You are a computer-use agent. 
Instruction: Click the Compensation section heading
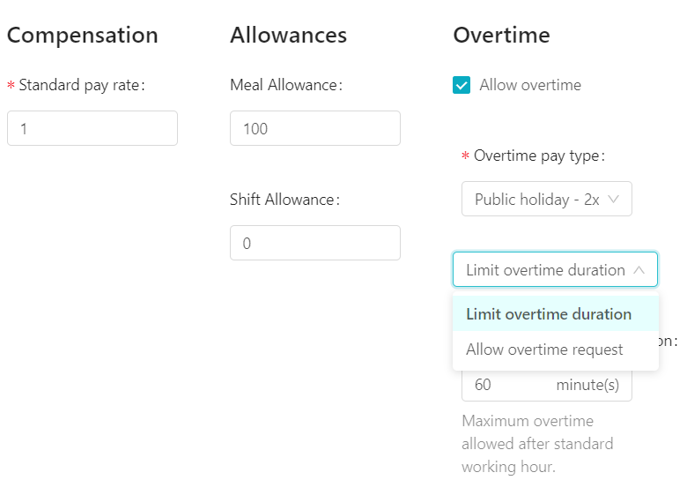point(83,35)
